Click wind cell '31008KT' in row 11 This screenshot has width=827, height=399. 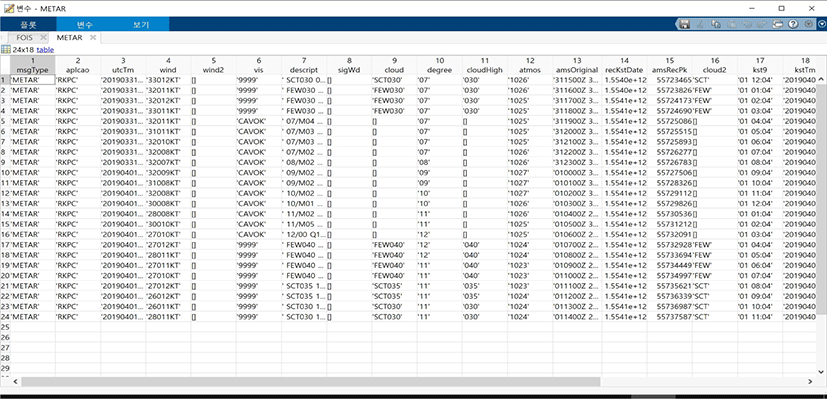pos(168,183)
